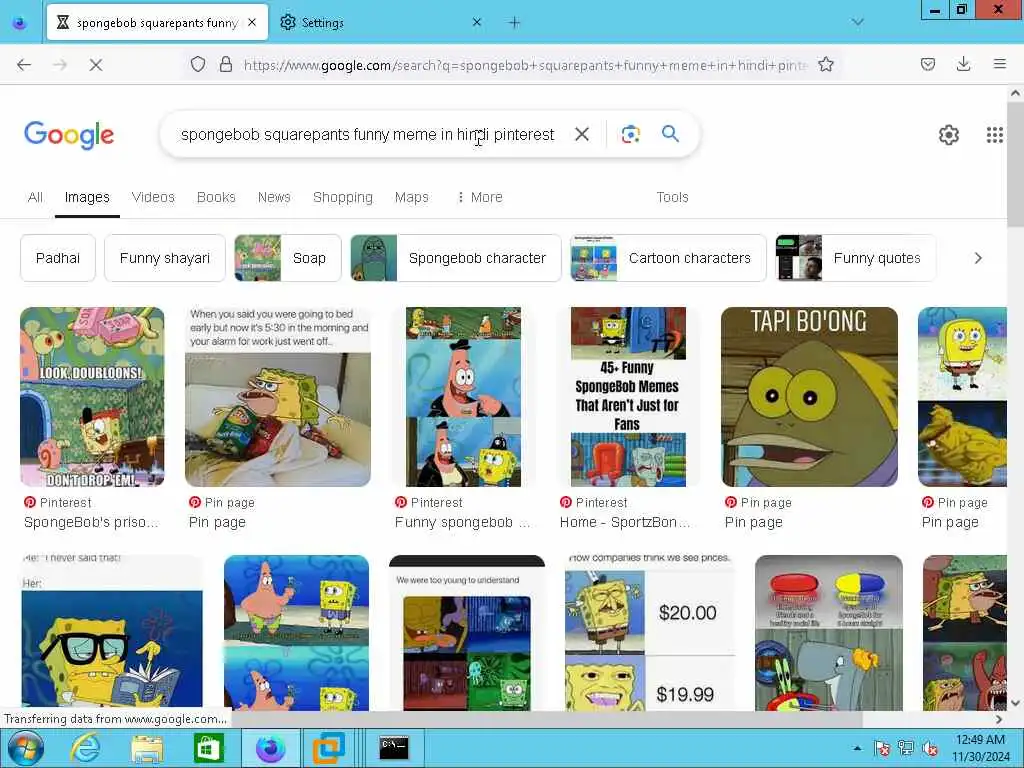Select the Funny quotes chip
This screenshot has height=768, width=1024.
click(856, 258)
